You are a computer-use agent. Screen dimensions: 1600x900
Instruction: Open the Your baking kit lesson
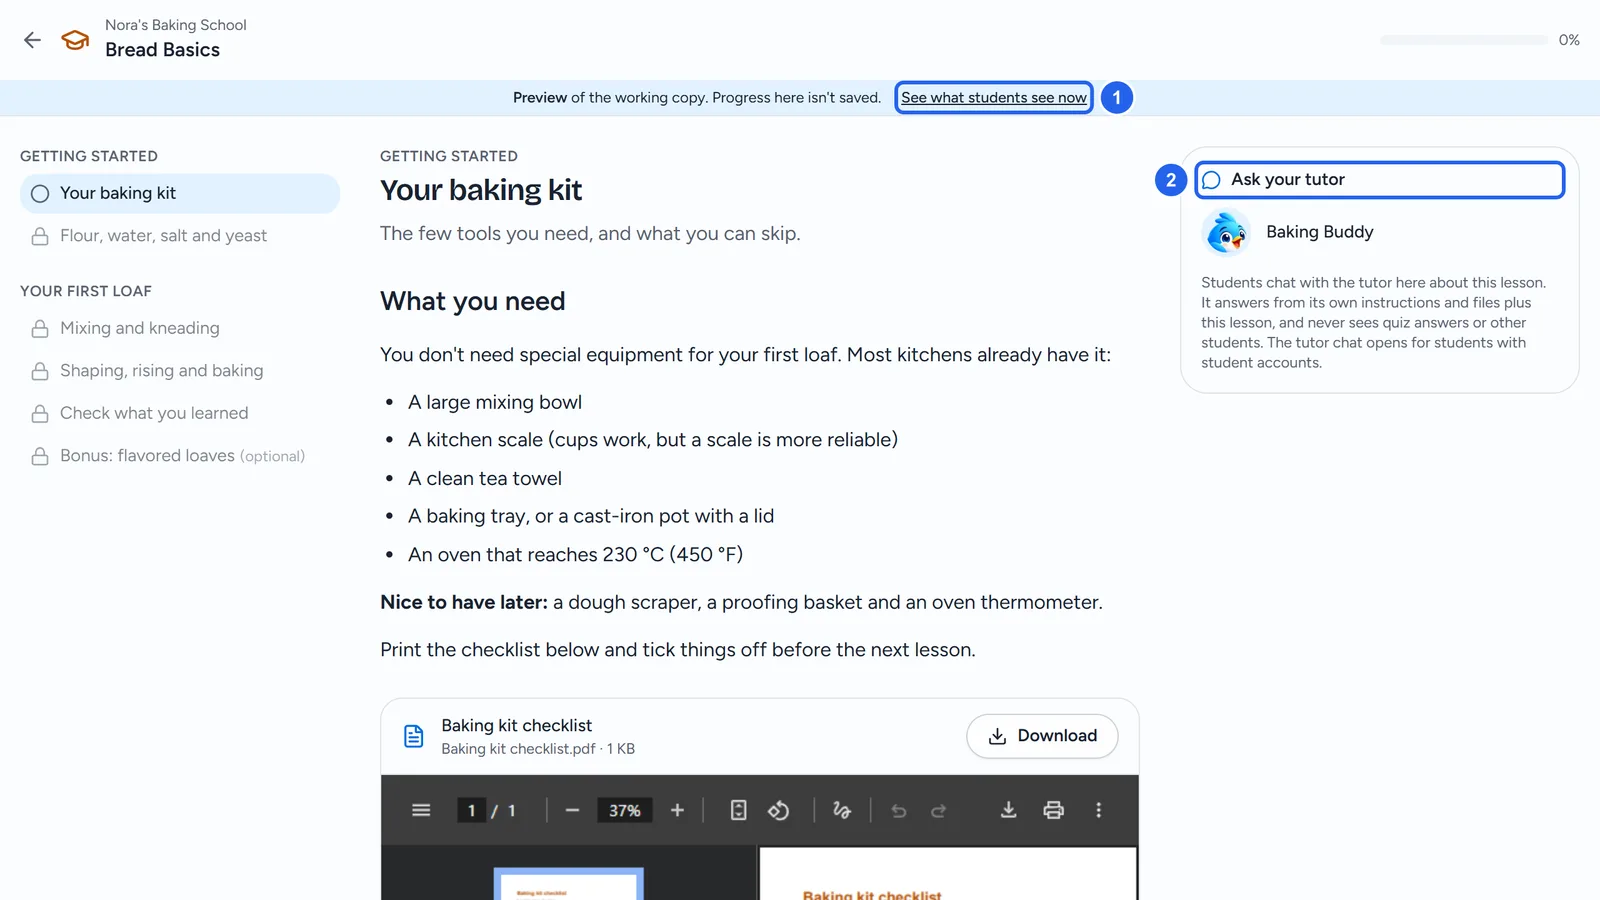click(180, 194)
